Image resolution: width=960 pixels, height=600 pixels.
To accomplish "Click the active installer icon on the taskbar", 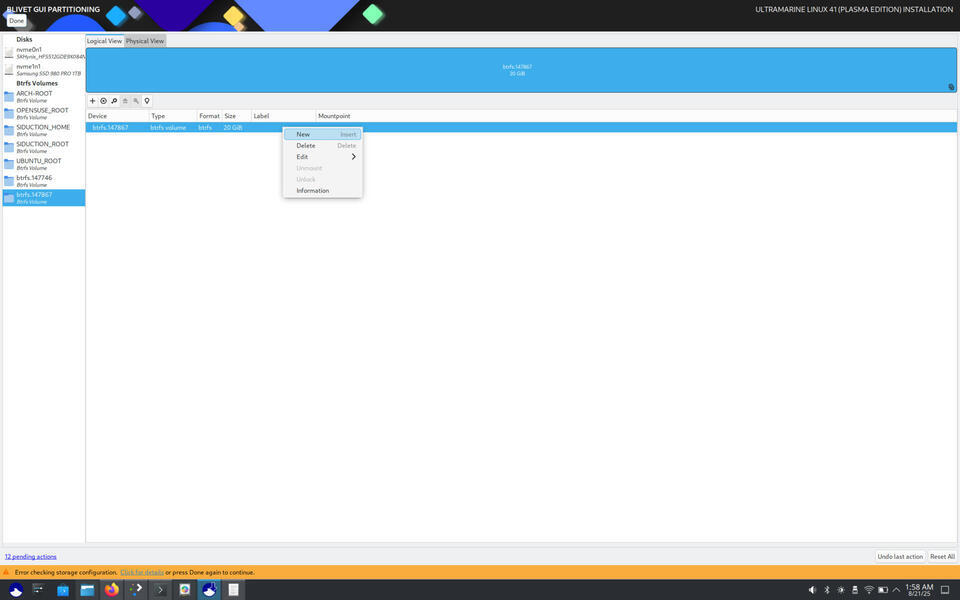I will pos(209,590).
